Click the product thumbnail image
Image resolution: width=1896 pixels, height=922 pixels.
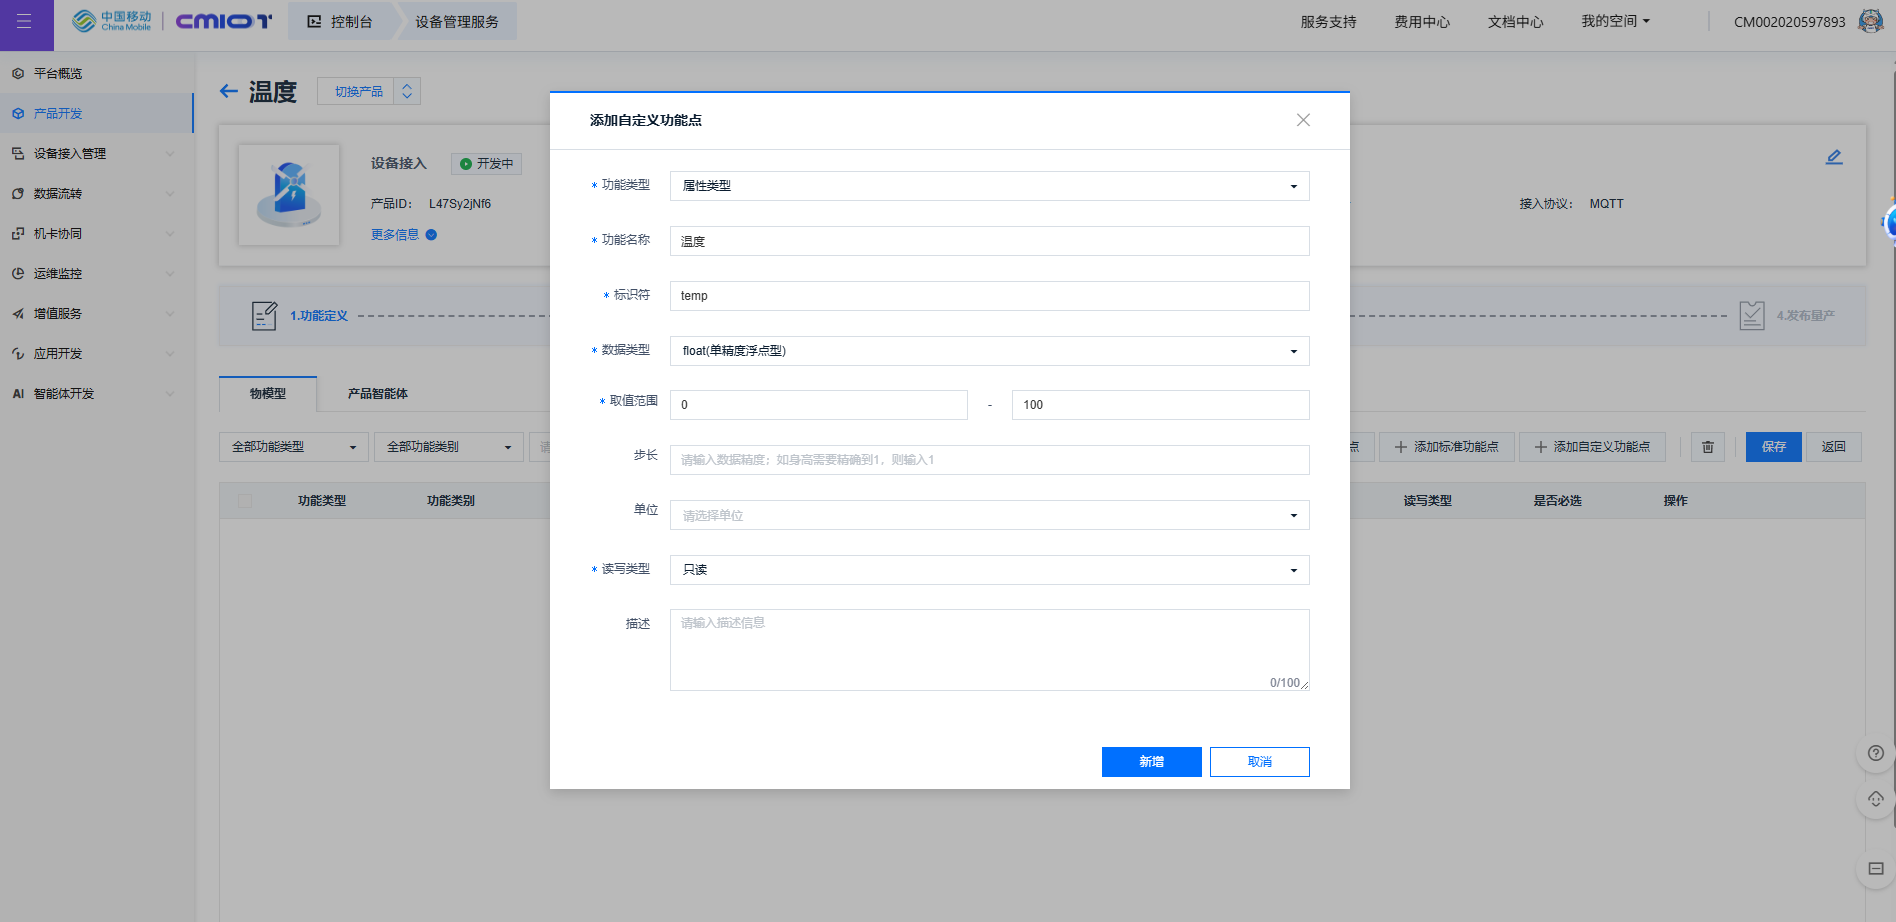pos(289,195)
